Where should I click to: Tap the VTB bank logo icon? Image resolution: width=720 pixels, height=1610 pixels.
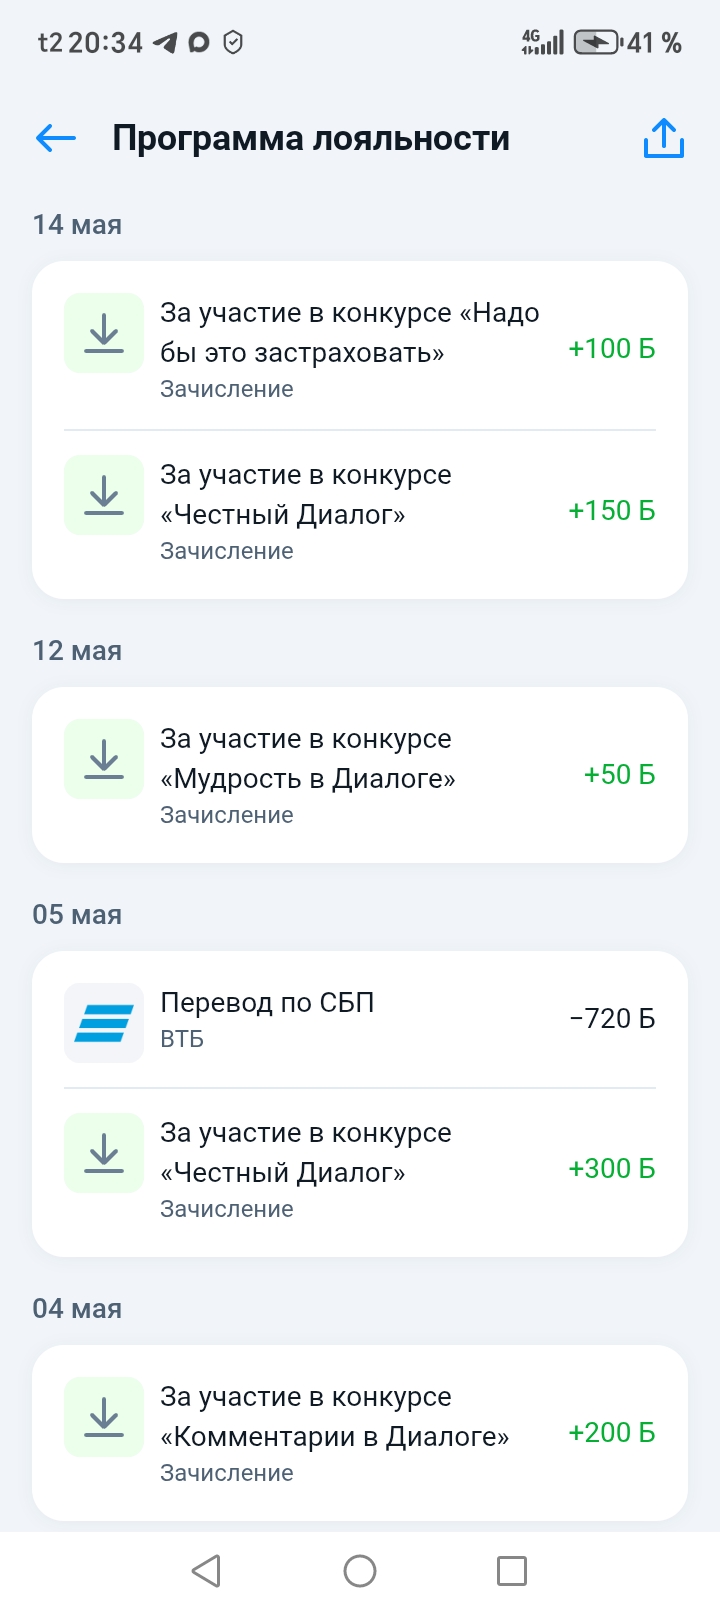point(104,1023)
